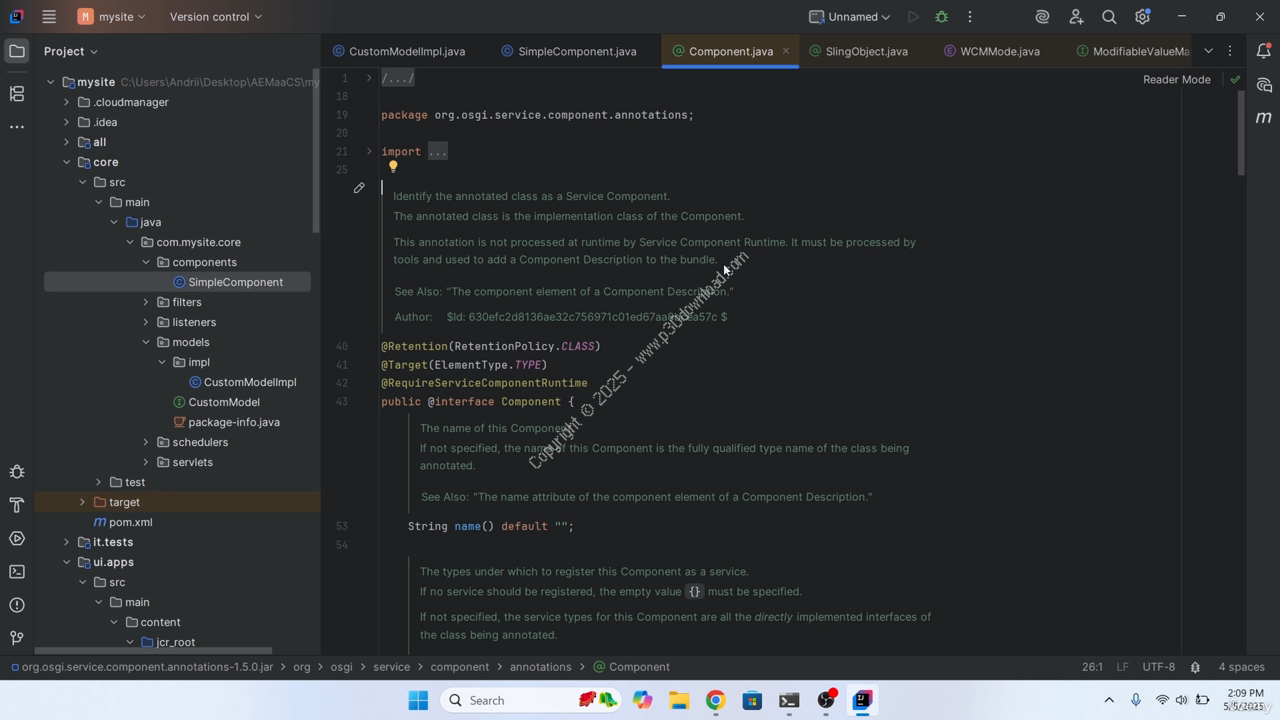Screen dimensions: 1280x720
Task: Run the current configuration
Action: click(912, 17)
